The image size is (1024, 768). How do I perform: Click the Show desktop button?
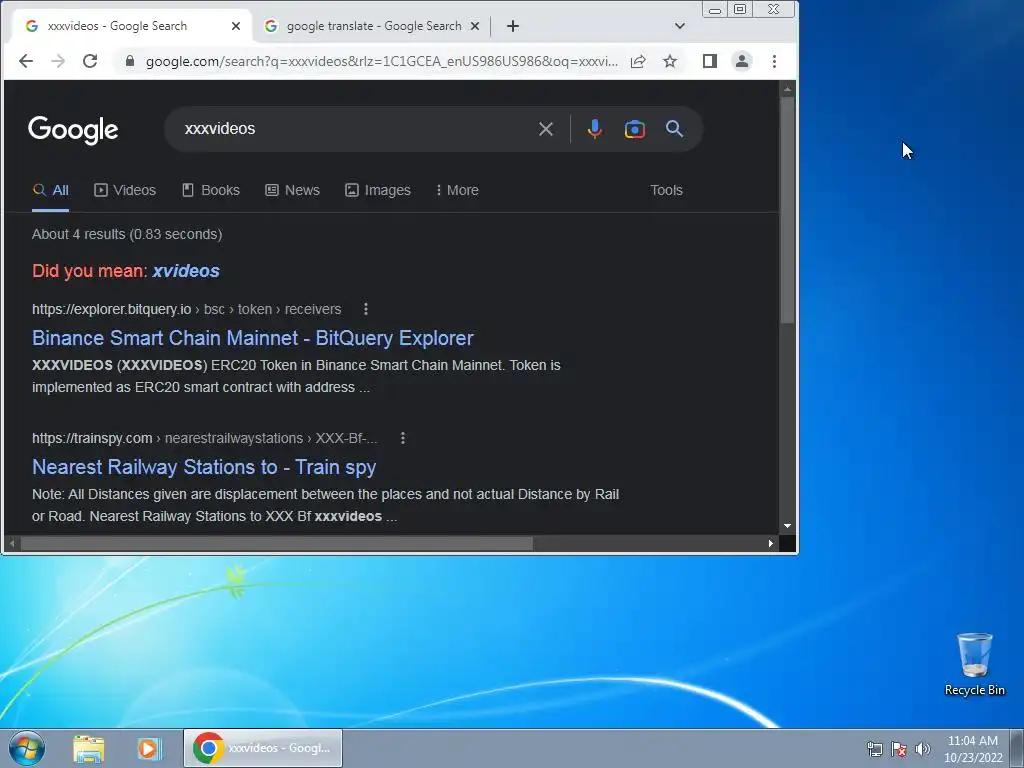click(1017, 748)
